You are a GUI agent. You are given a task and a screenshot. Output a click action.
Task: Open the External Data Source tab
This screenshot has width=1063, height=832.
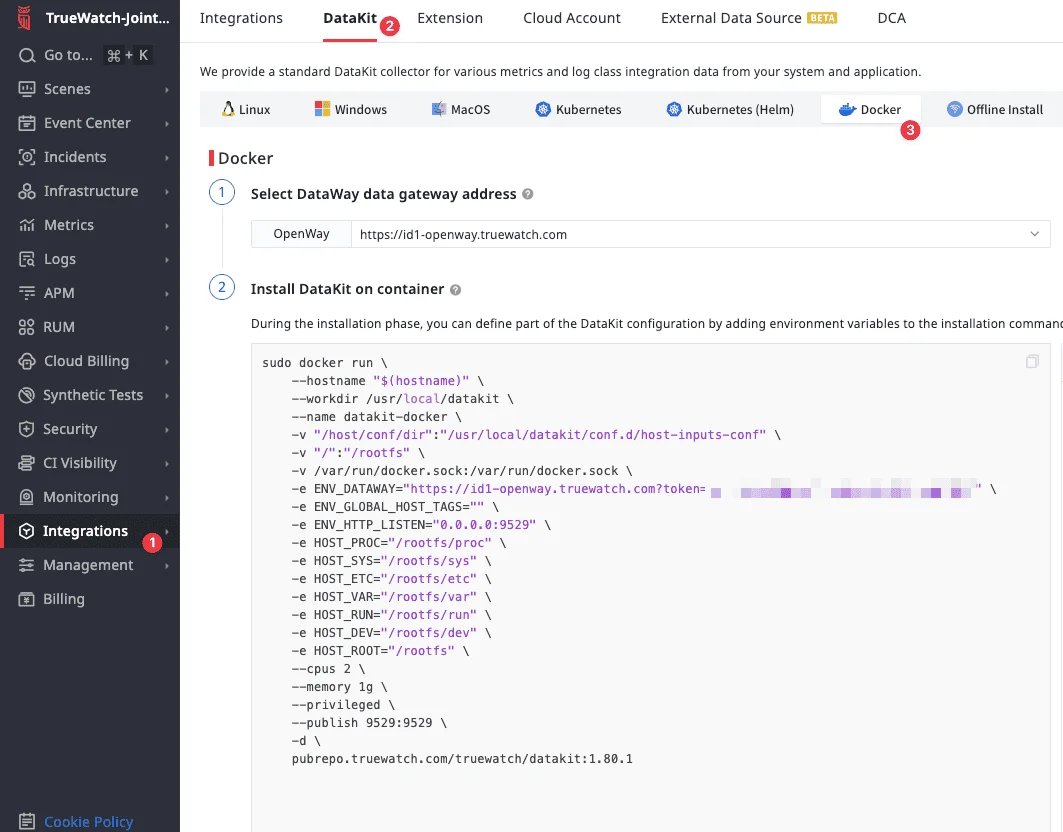coord(748,18)
